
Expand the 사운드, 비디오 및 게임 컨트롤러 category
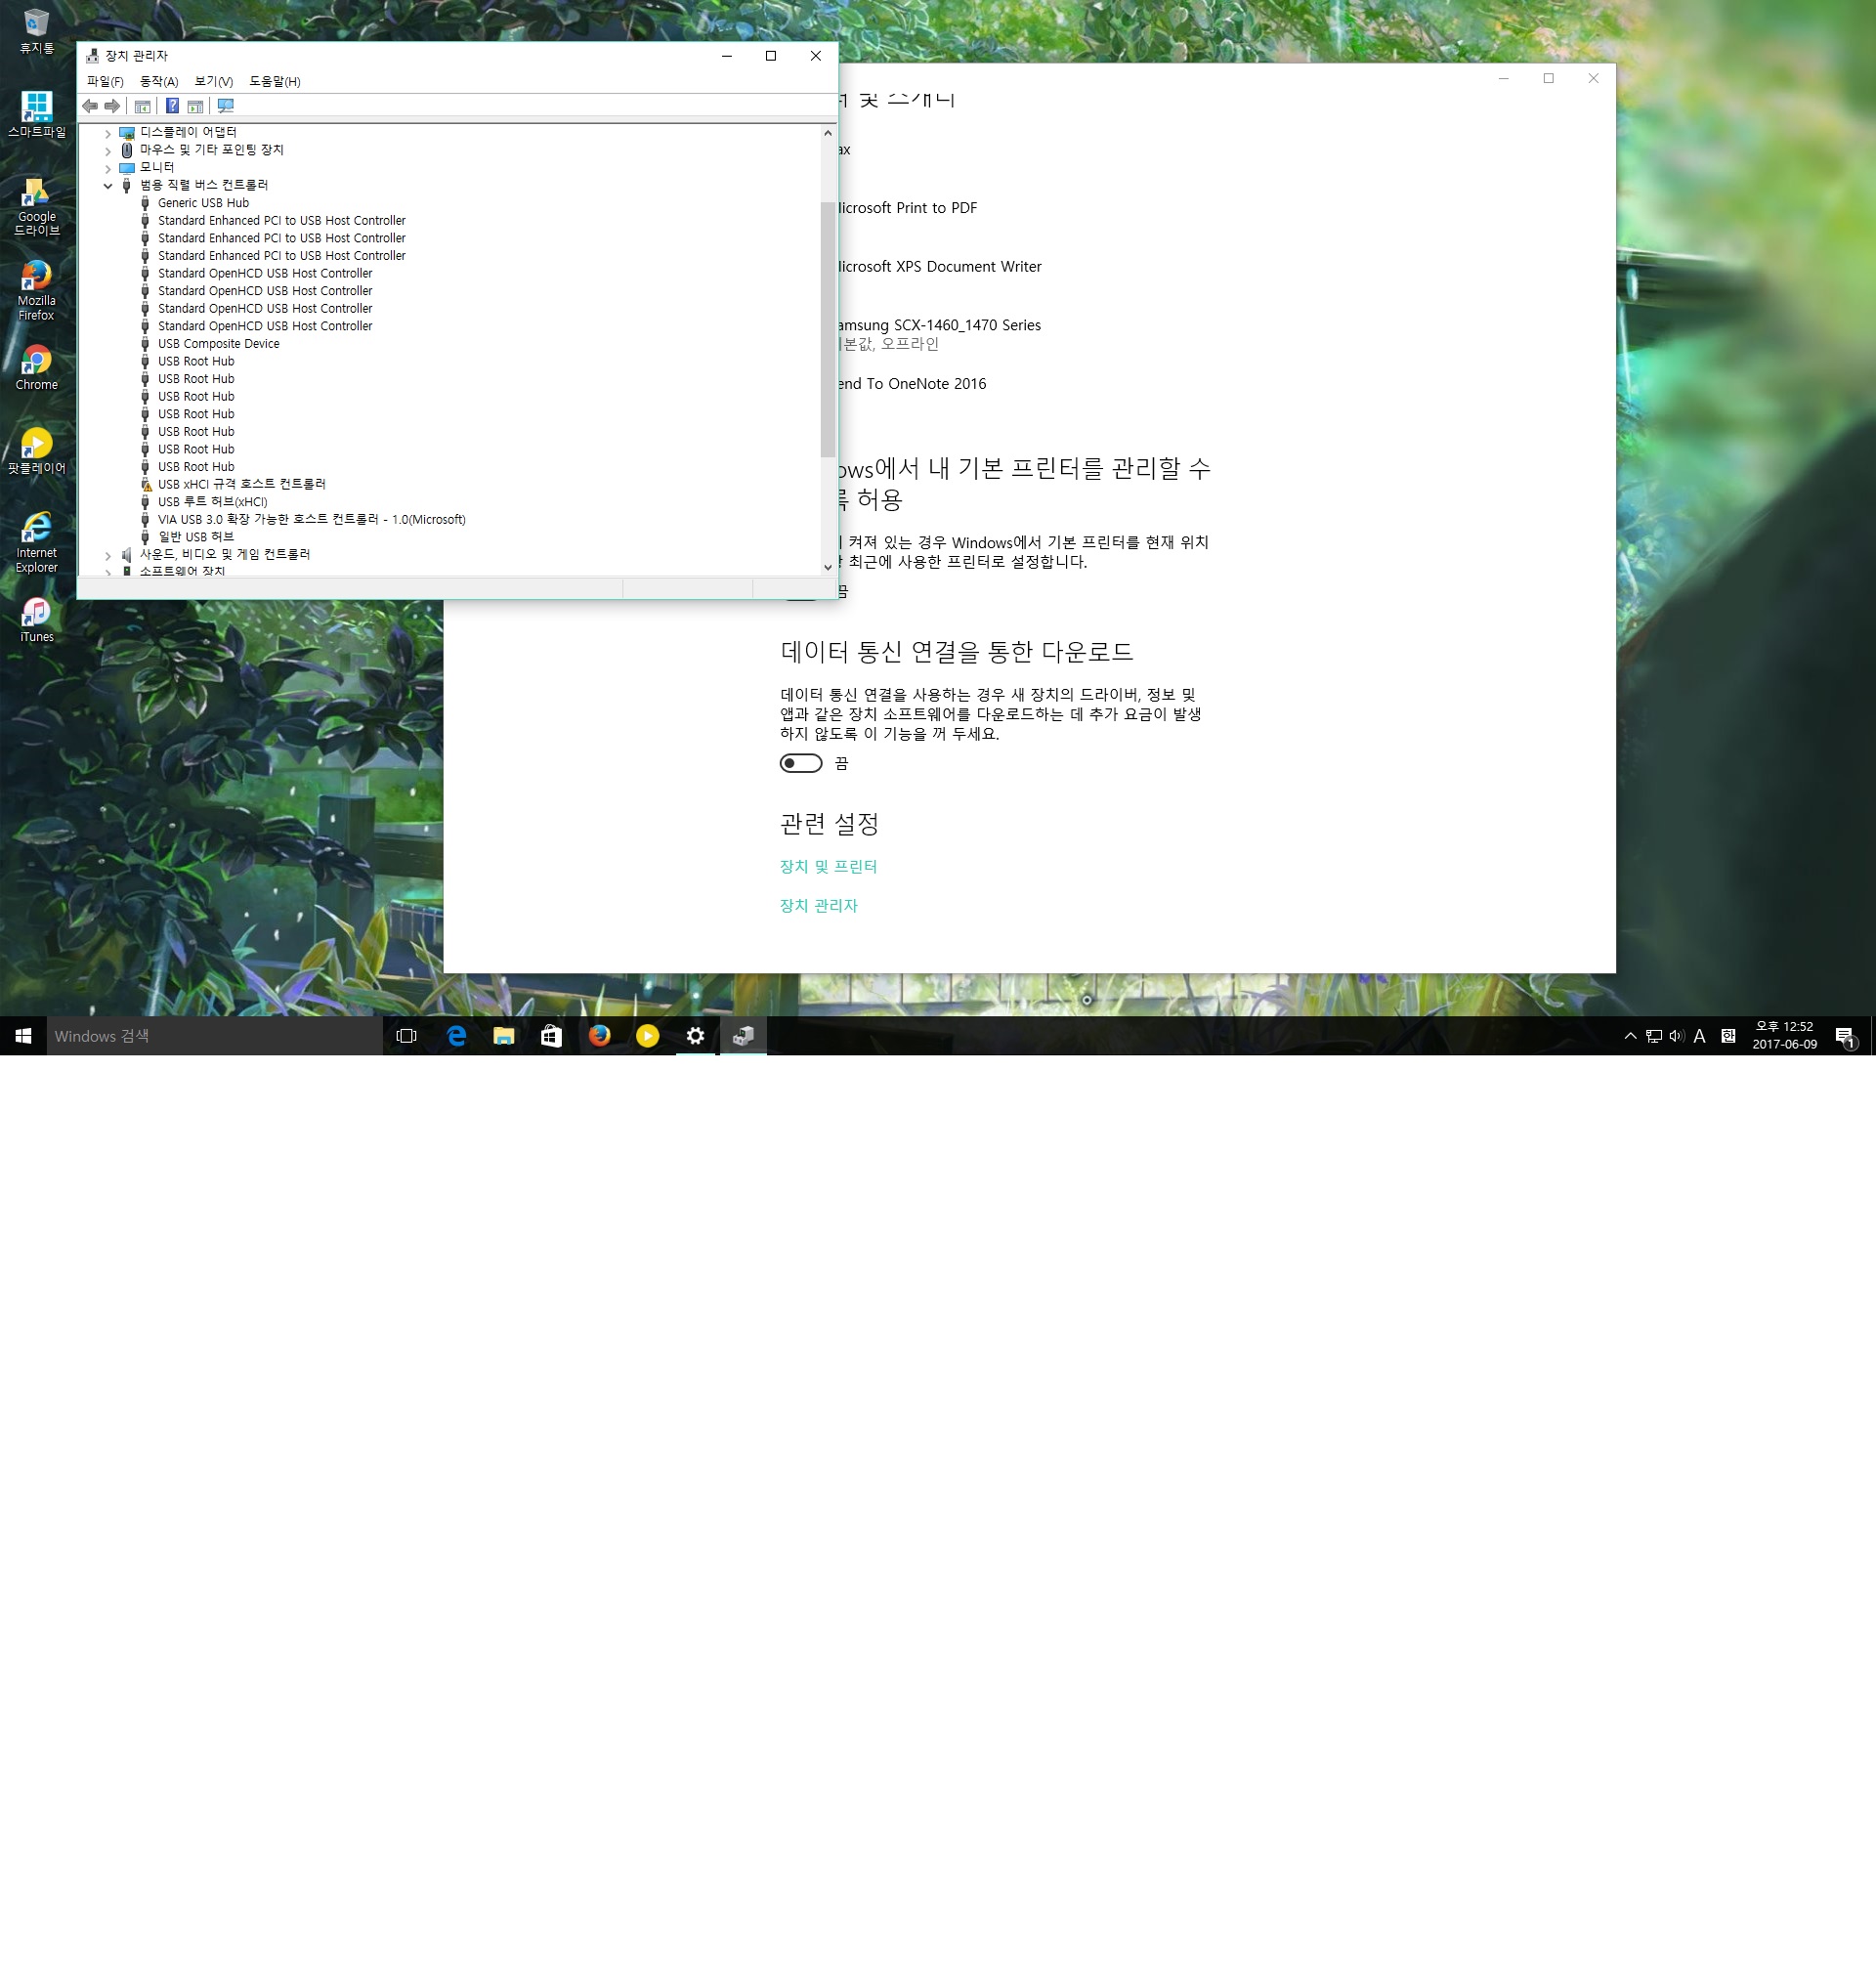[108, 555]
